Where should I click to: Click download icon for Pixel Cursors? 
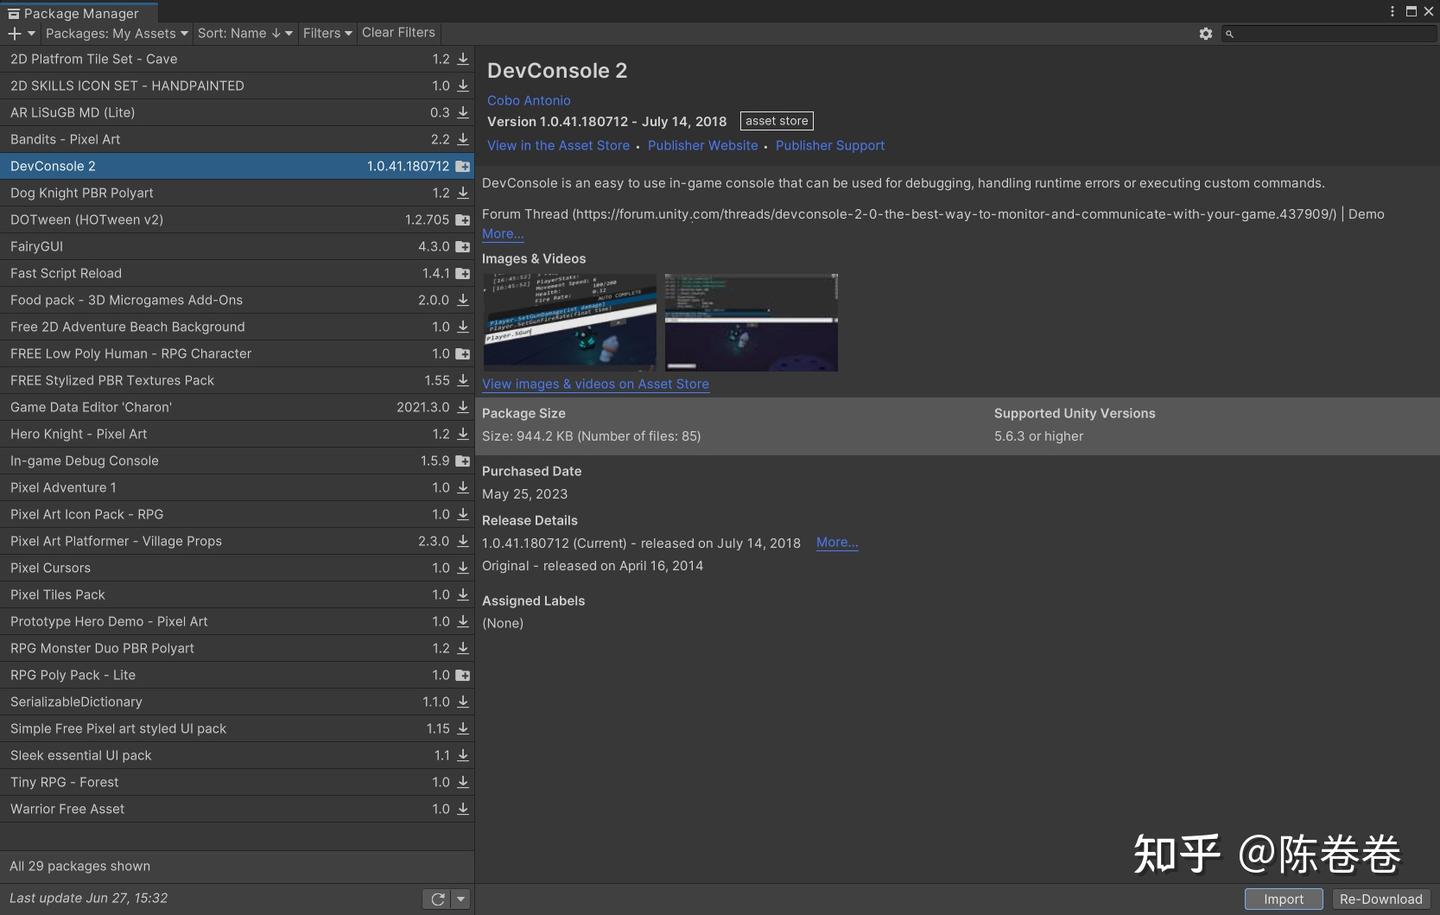tap(463, 567)
